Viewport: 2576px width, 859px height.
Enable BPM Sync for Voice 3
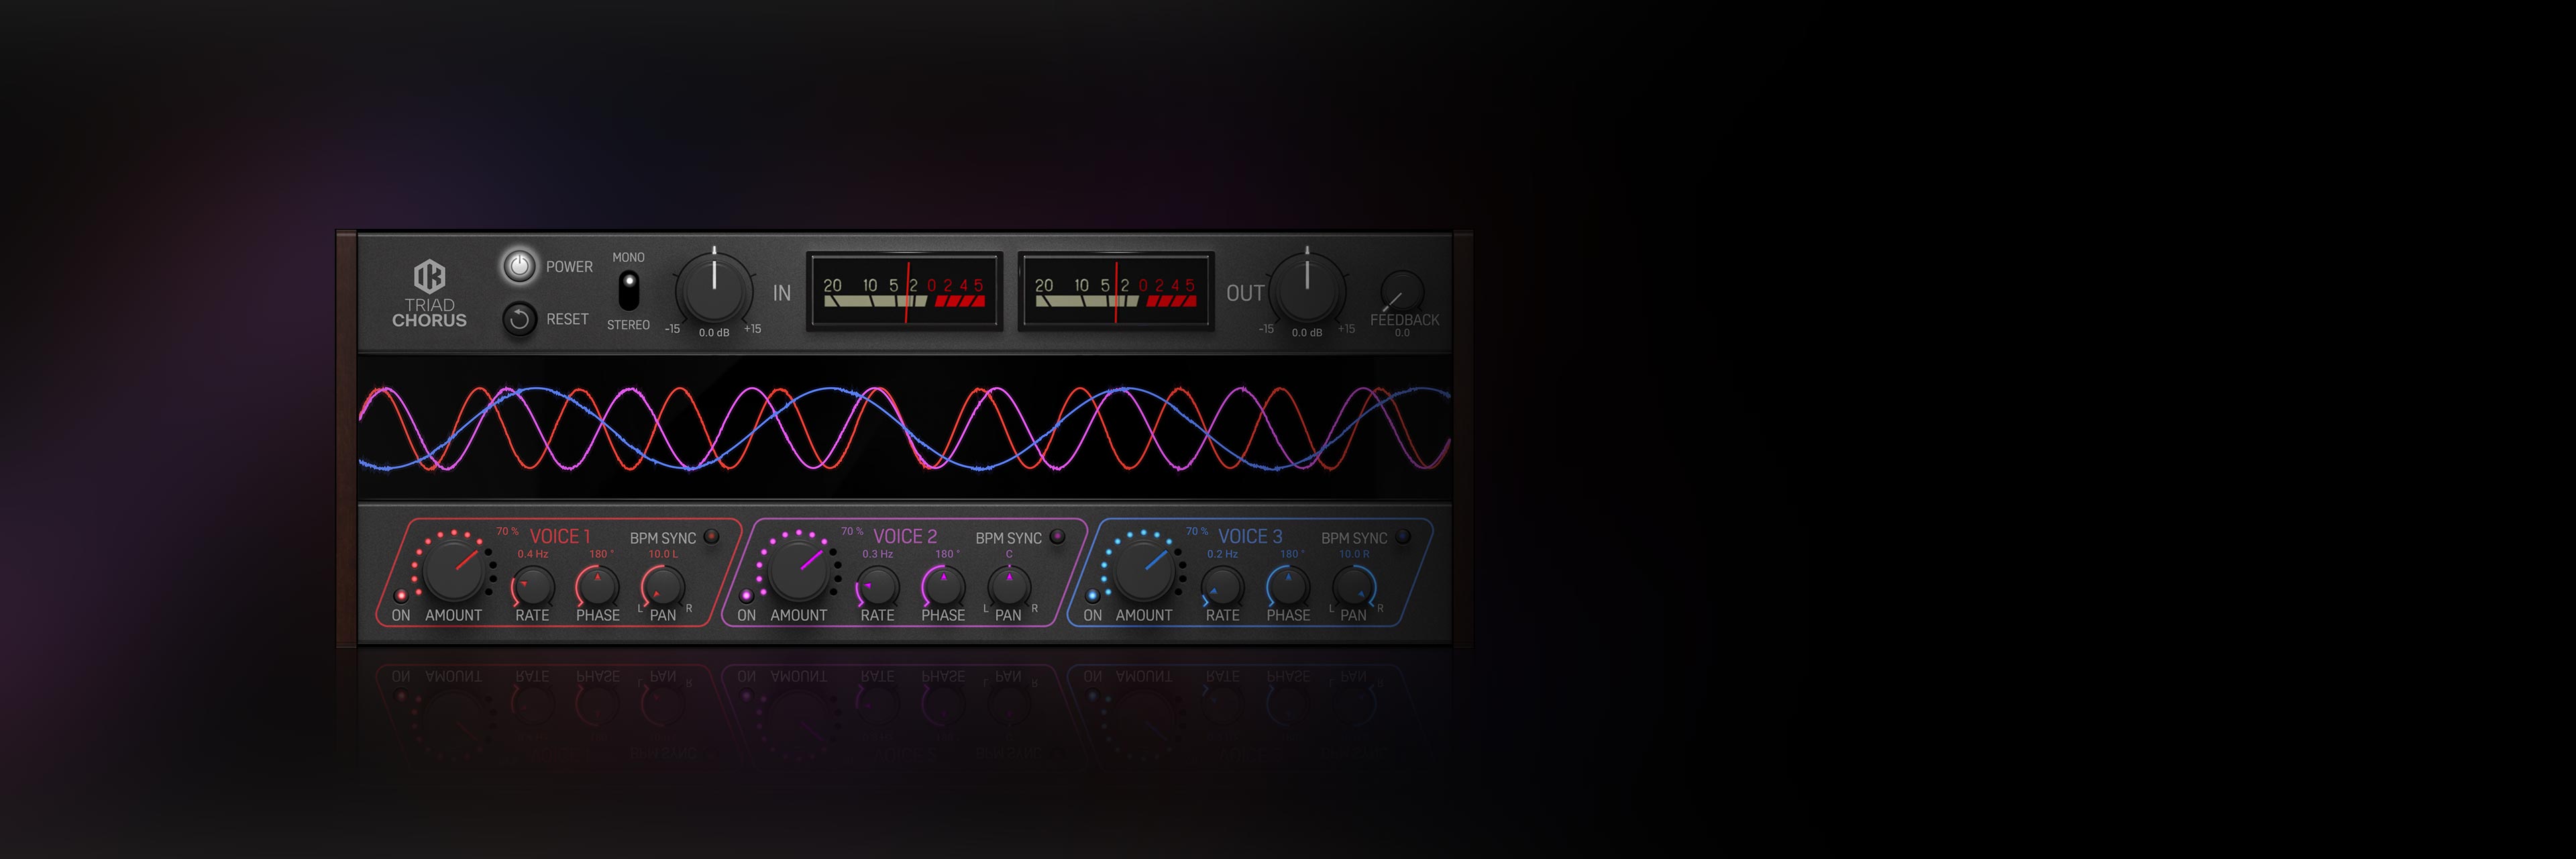pyautogui.click(x=1403, y=537)
